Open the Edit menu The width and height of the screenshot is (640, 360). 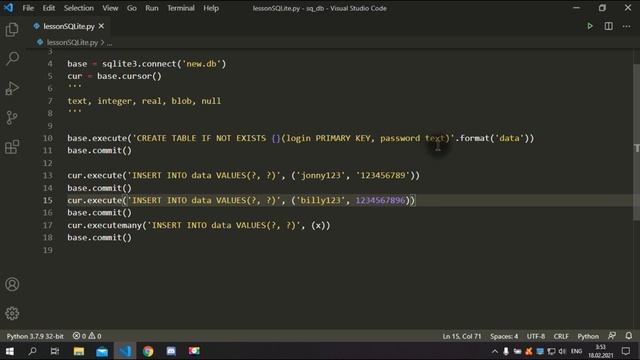click(x=49, y=8)
